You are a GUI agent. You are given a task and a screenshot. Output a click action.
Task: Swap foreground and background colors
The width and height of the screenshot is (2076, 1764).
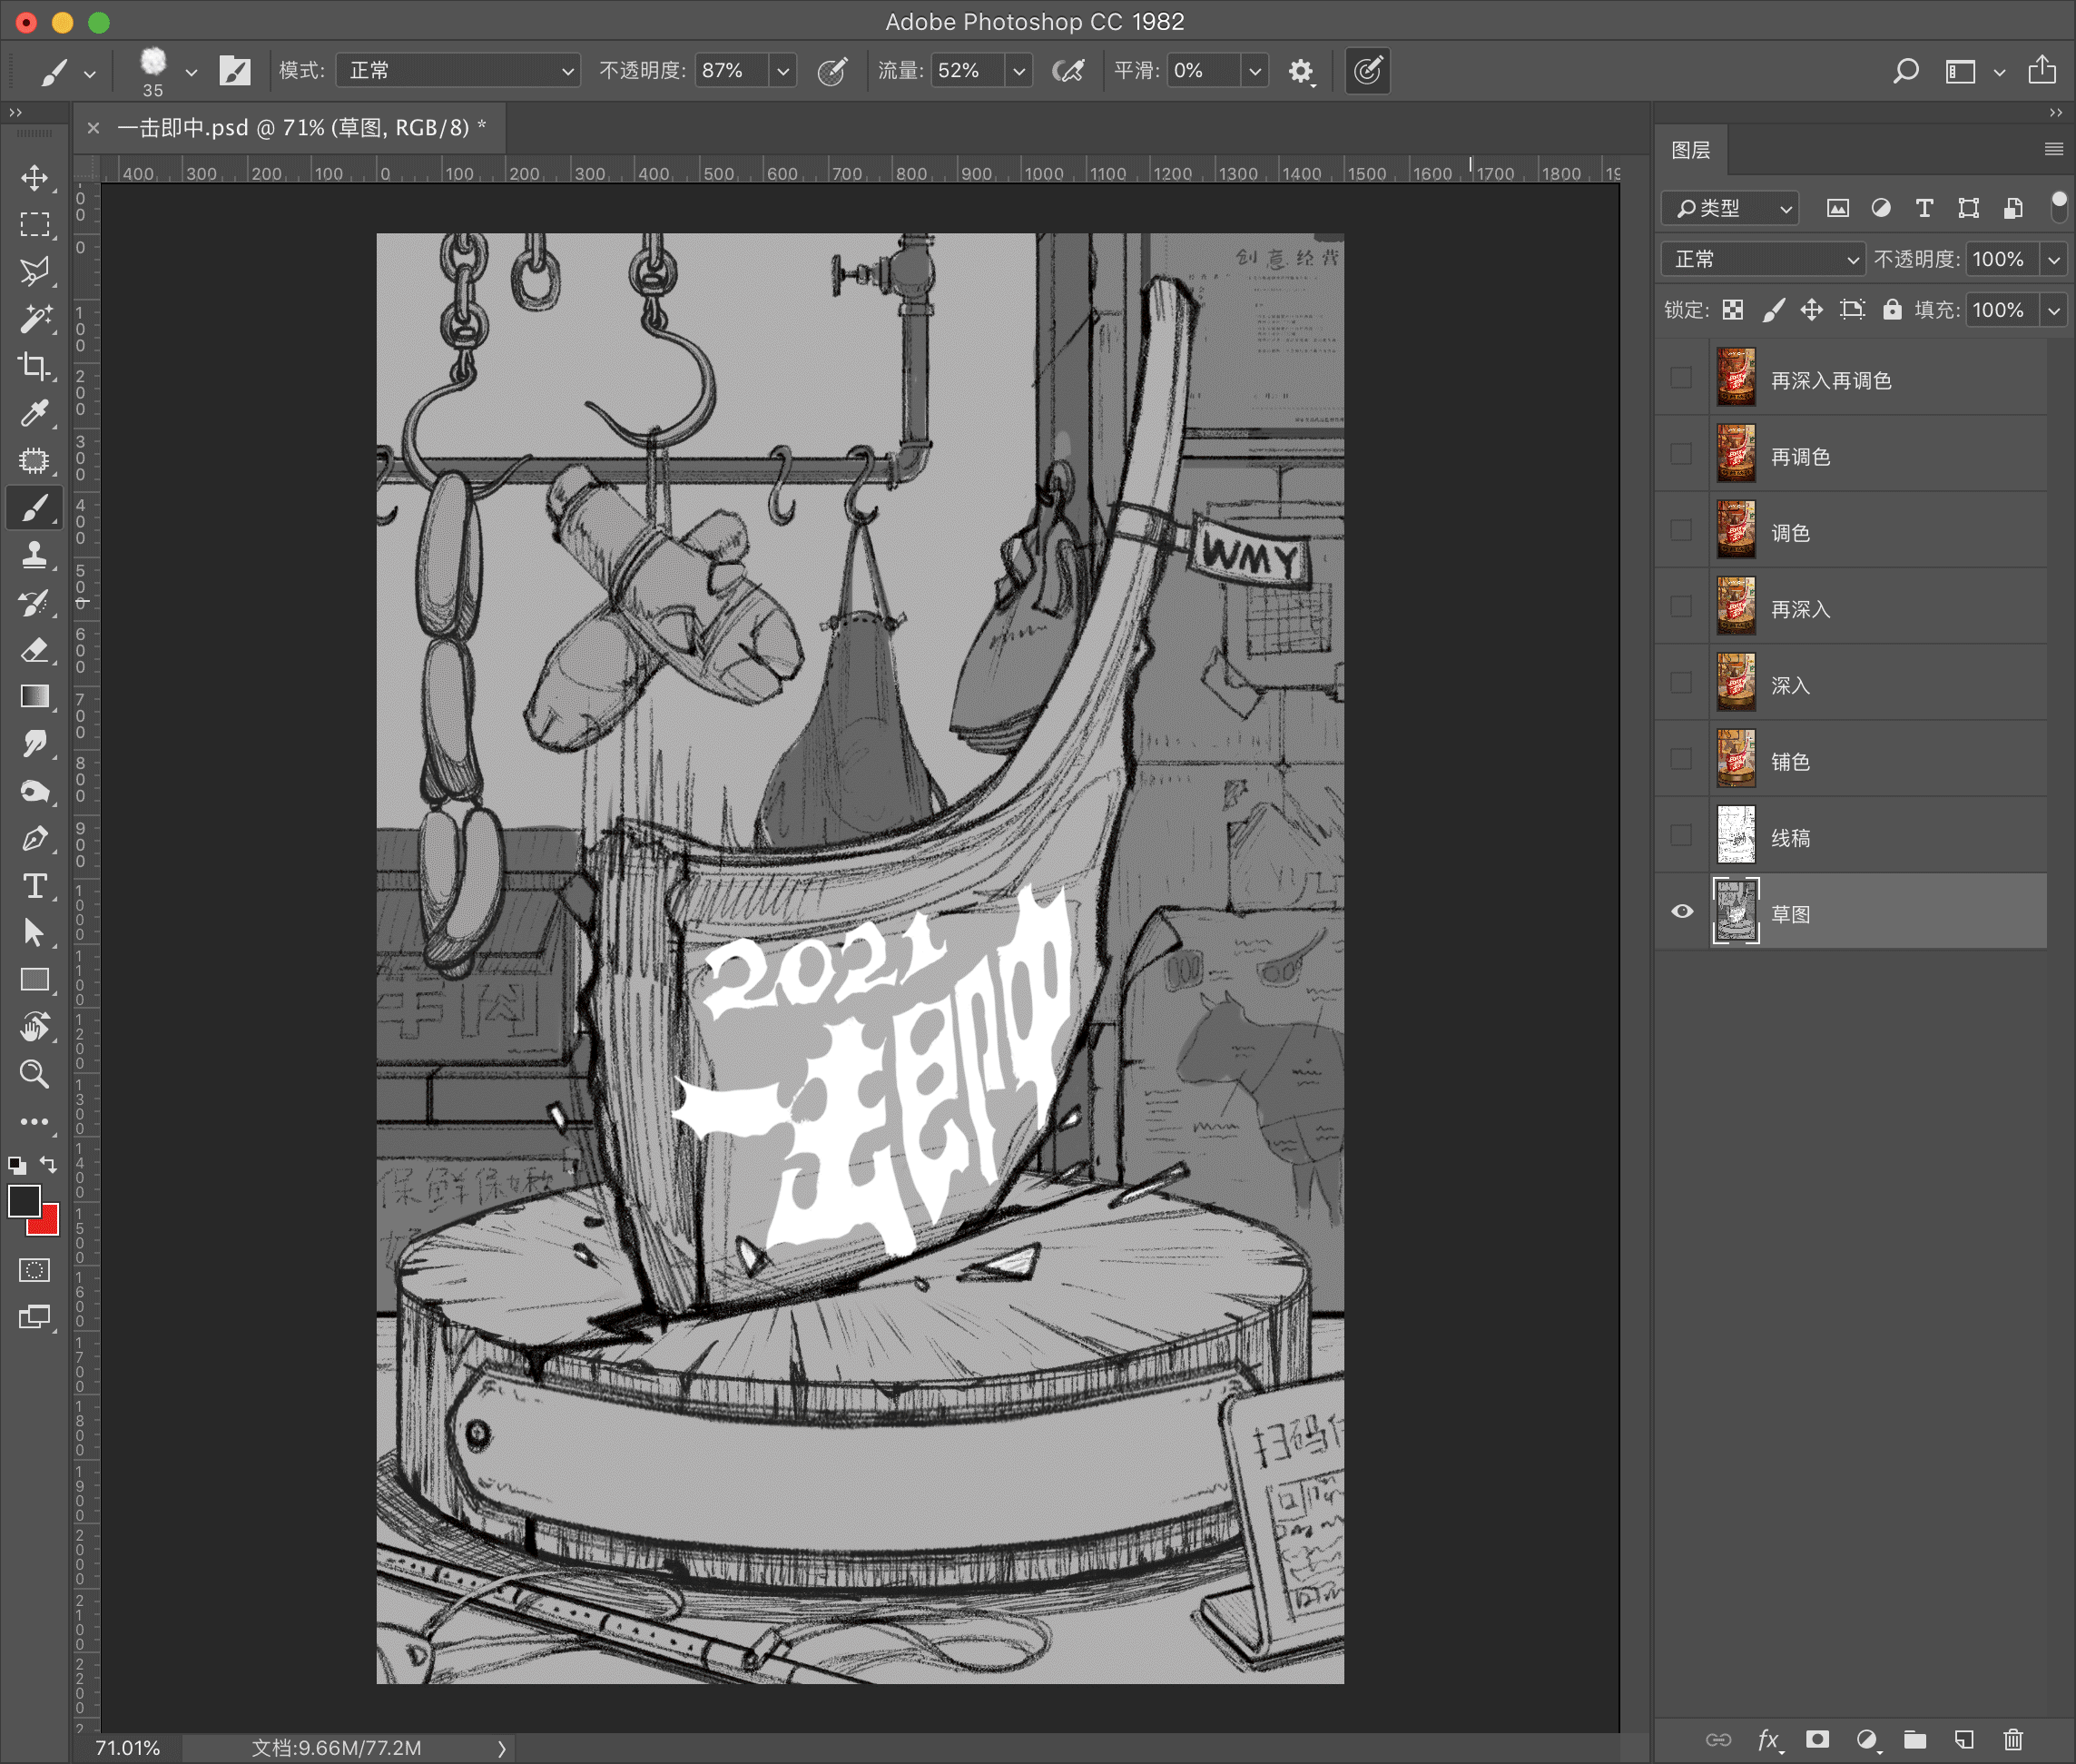pyautogui.click(x=48, y=1165)
